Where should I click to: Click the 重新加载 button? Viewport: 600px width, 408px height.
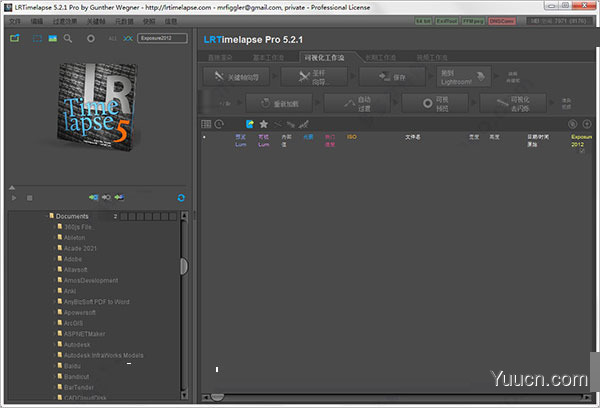(x=279, y=103)
